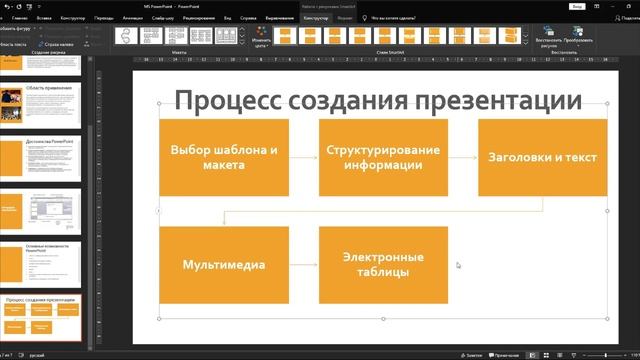Viewport: 640px width, 360px height.
Task: Switch to the SmartArt Формат tab
Action: pyautogui.click(x=345, y=18)
